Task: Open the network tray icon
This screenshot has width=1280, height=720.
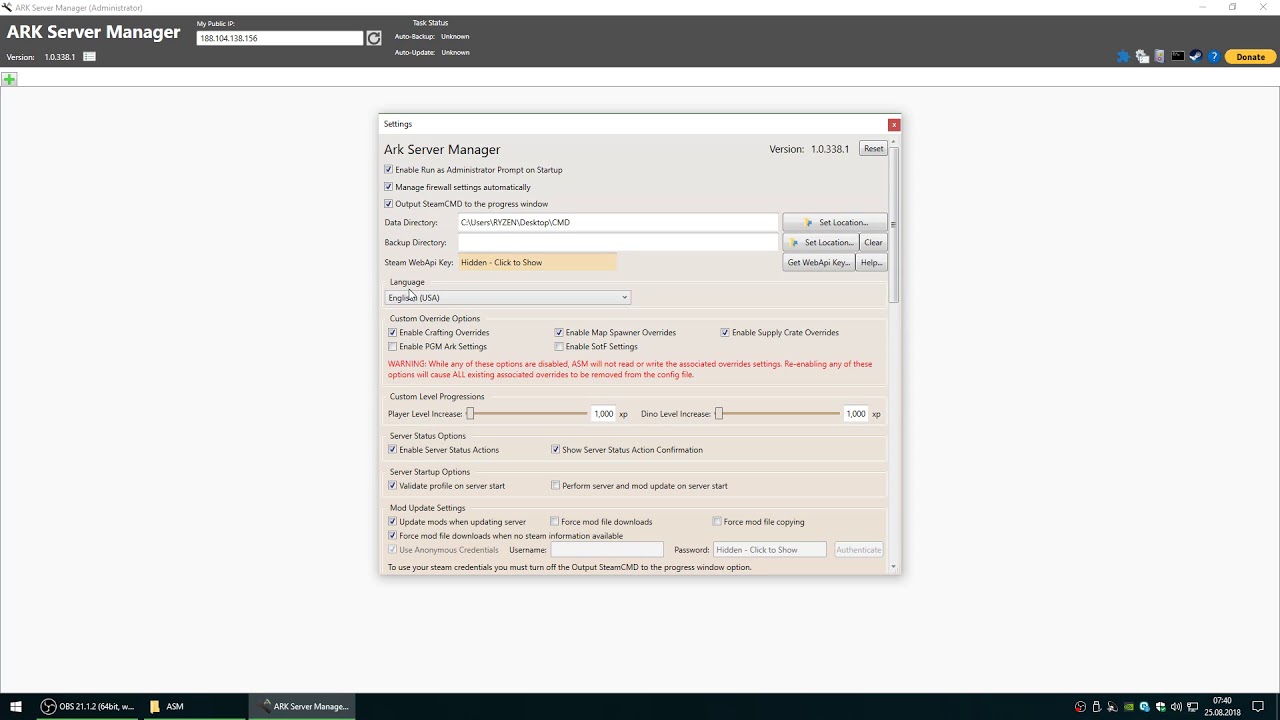Action: 1192,707
